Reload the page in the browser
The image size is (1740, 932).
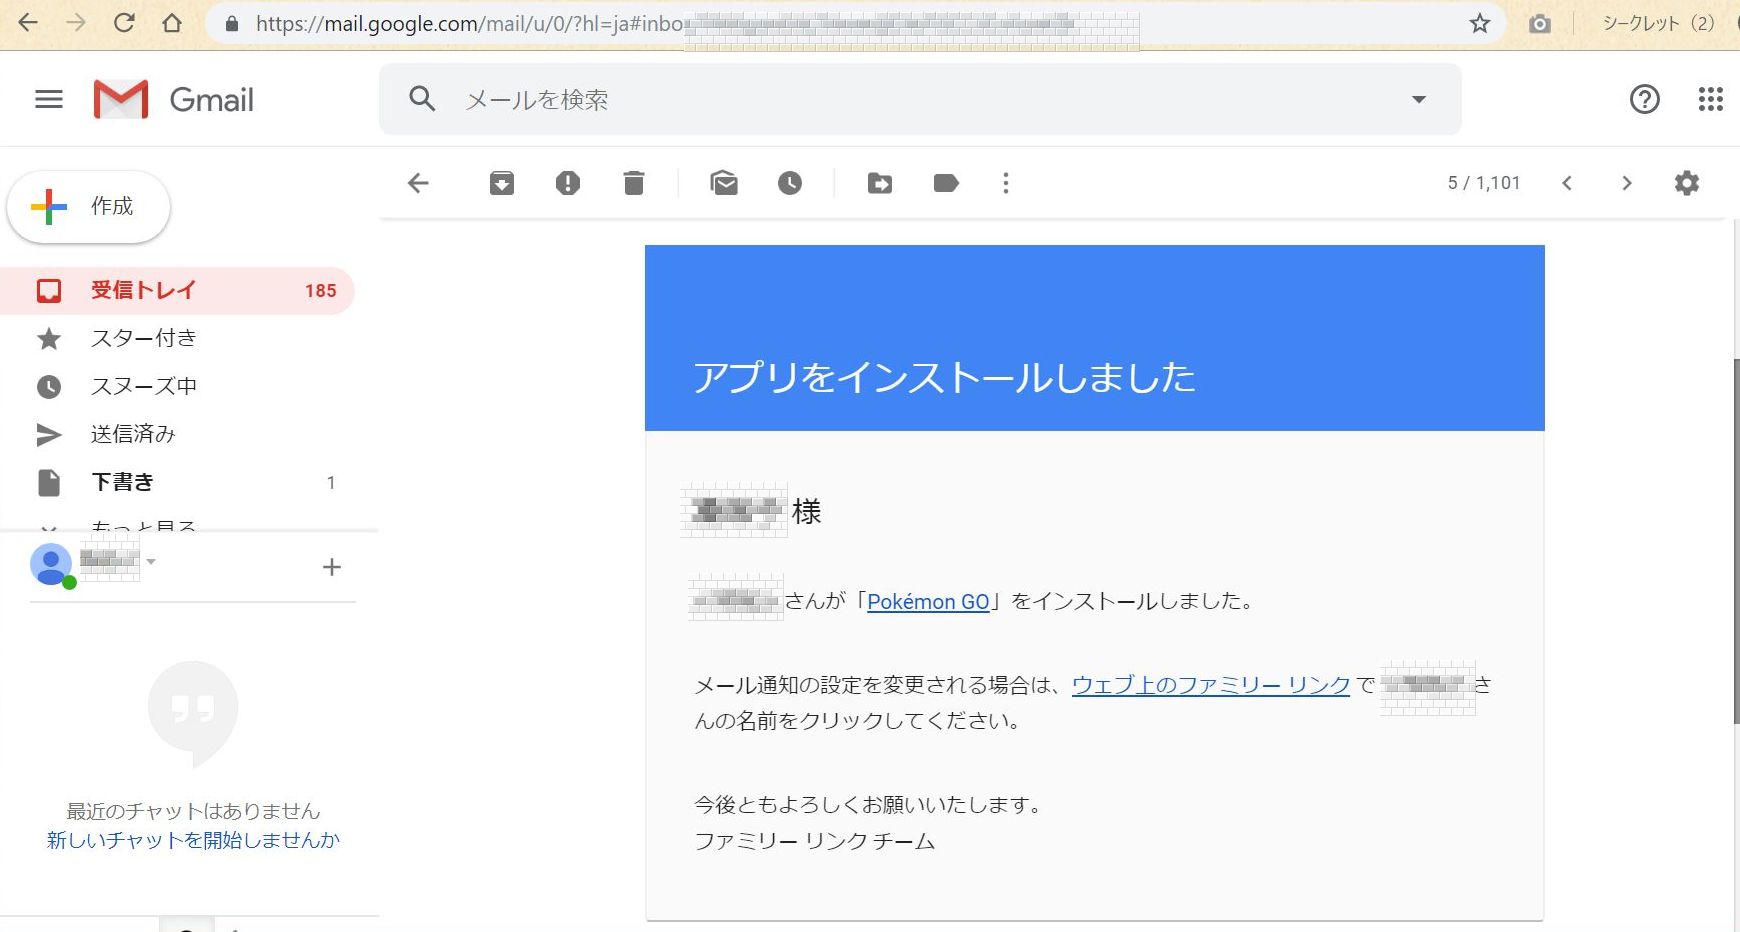pyautogui.click(x=124, y=23)
